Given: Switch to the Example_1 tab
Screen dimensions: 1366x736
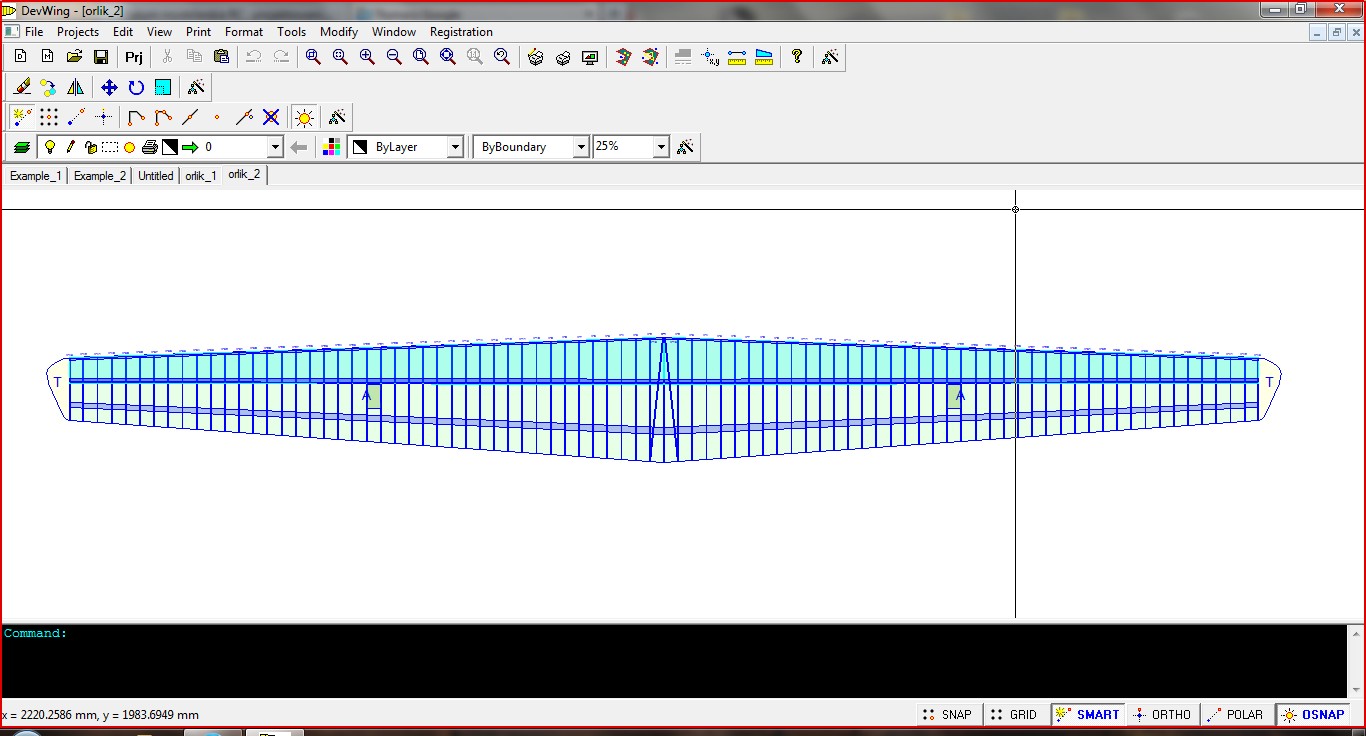Looking at the screenshot, I should click(36, 176).
